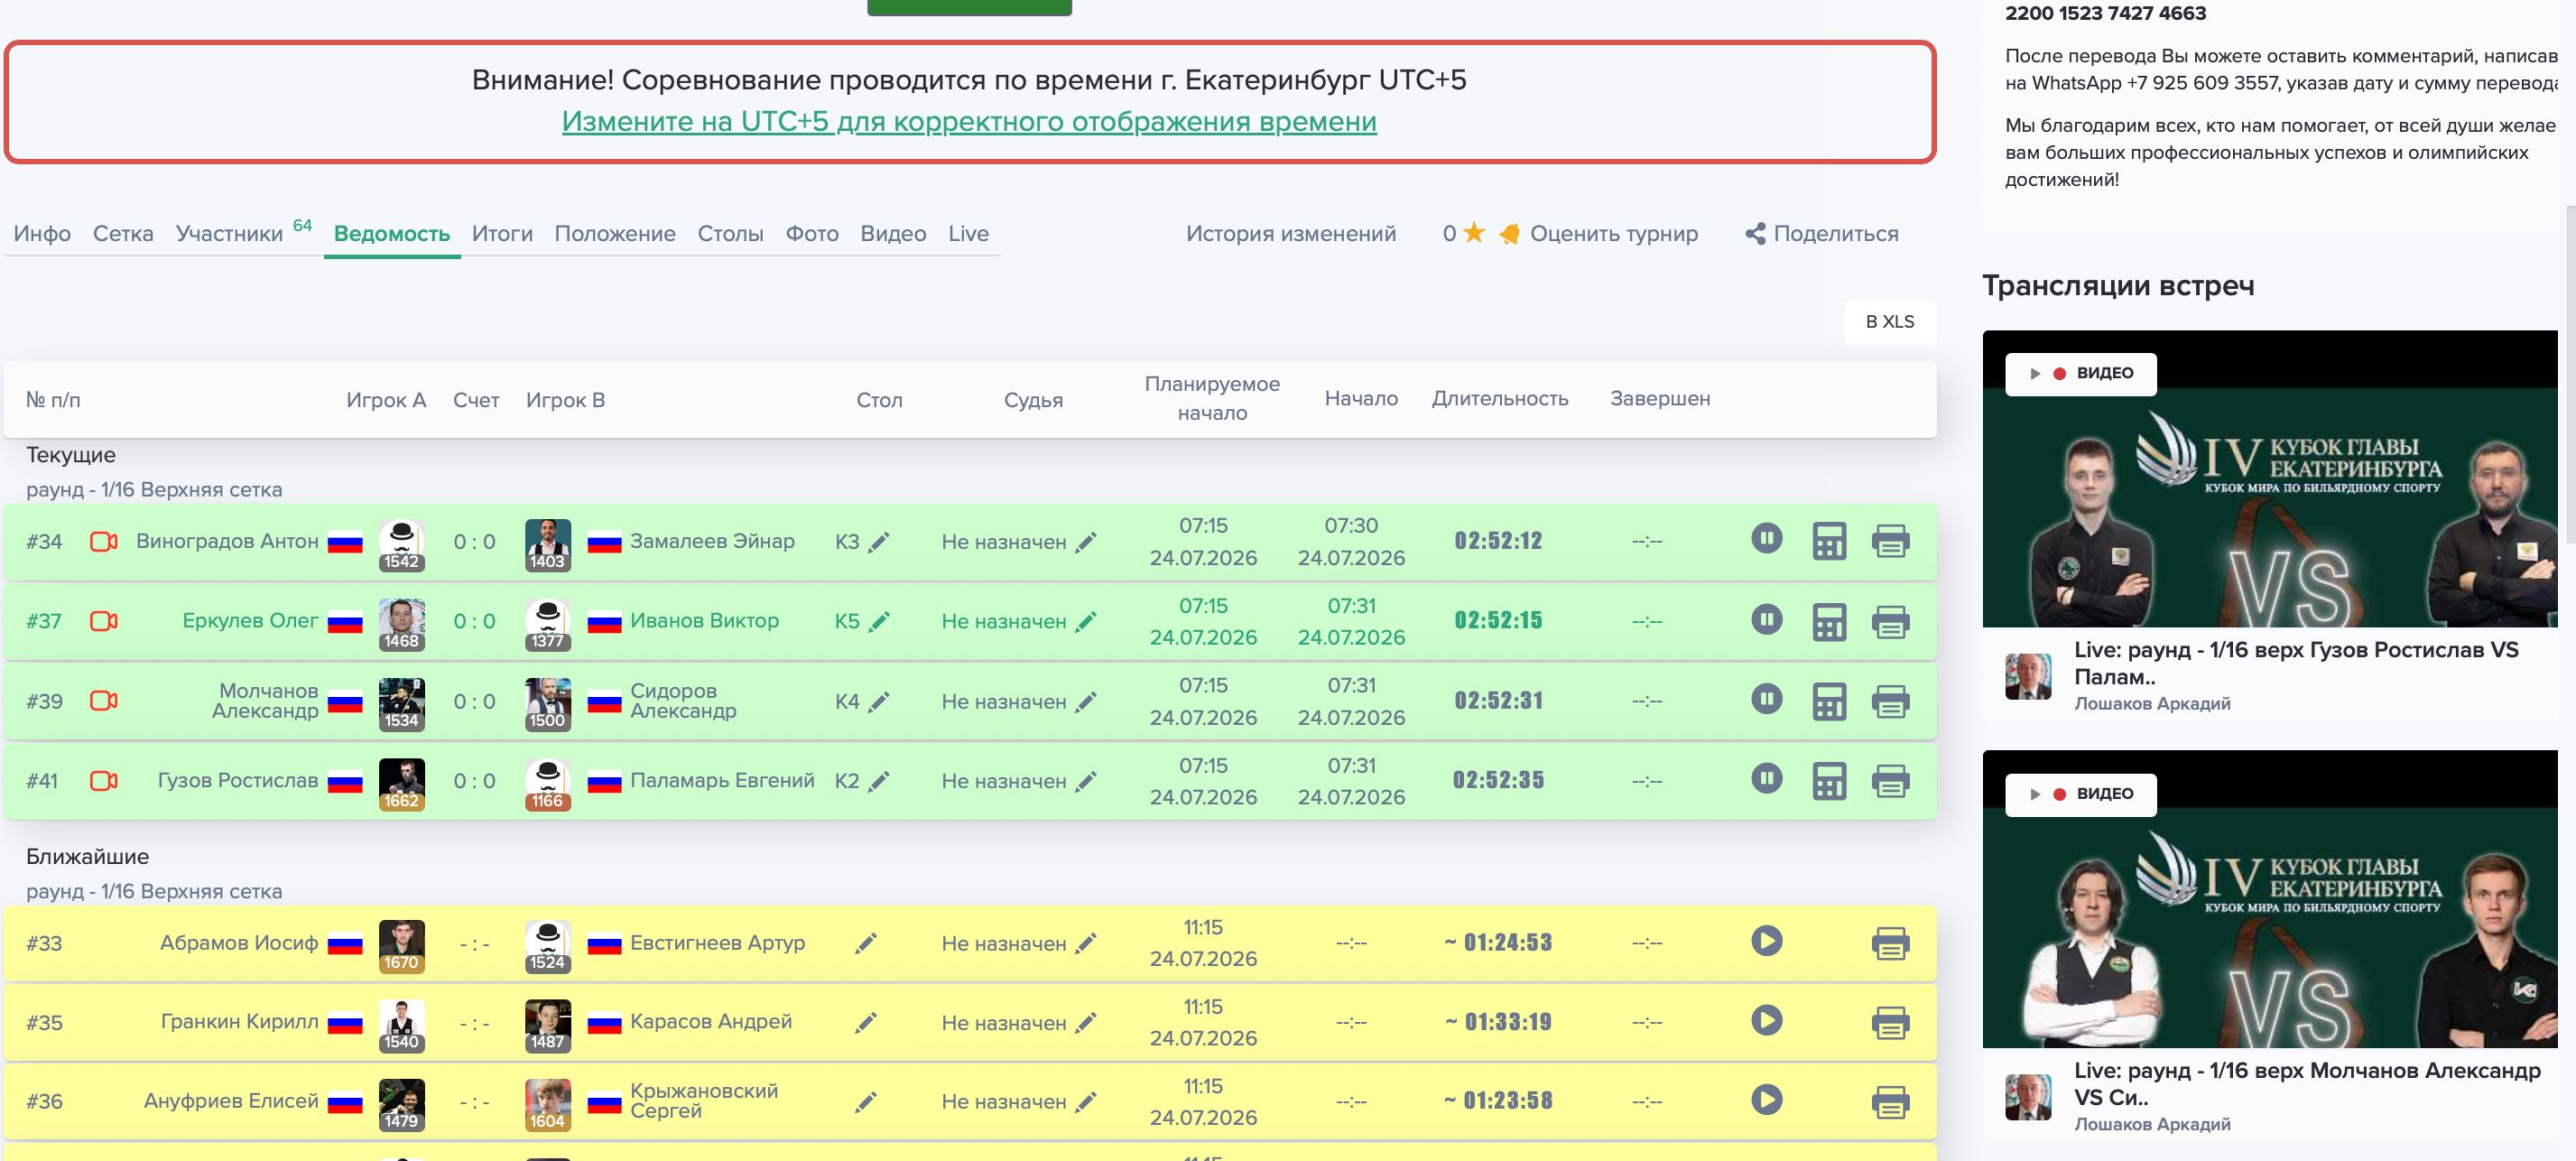Open score calculator for match #41
2576x1161 pixels.
point(1829,781)
